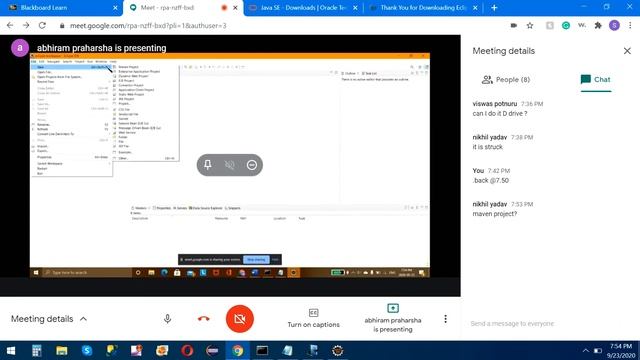Click message 'can I do it D drive ?'

(x=500, y=113)
